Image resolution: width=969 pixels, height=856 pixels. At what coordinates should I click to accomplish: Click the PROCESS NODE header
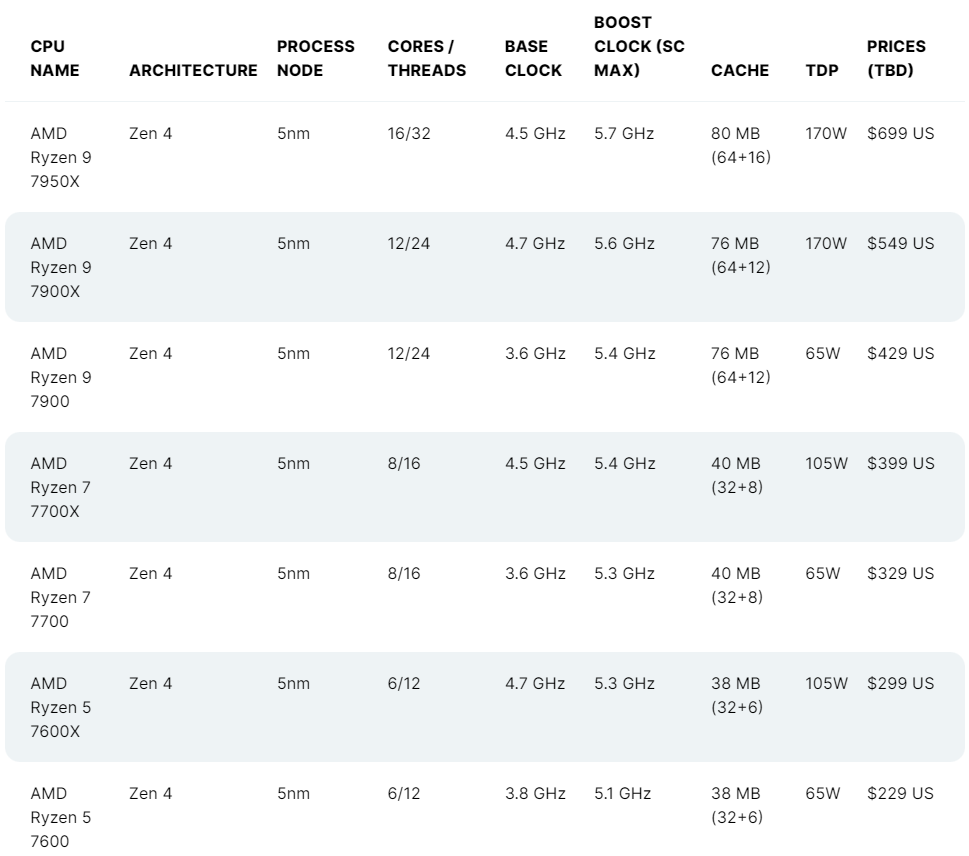[315, 58]
